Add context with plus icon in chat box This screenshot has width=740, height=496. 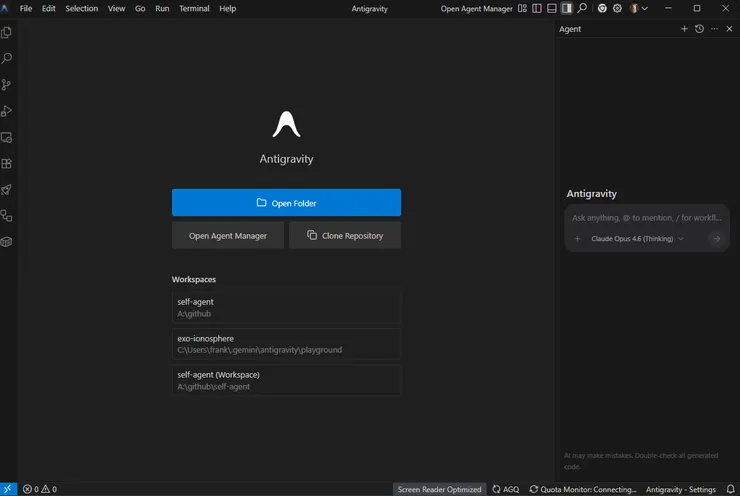tap(577, 239)
